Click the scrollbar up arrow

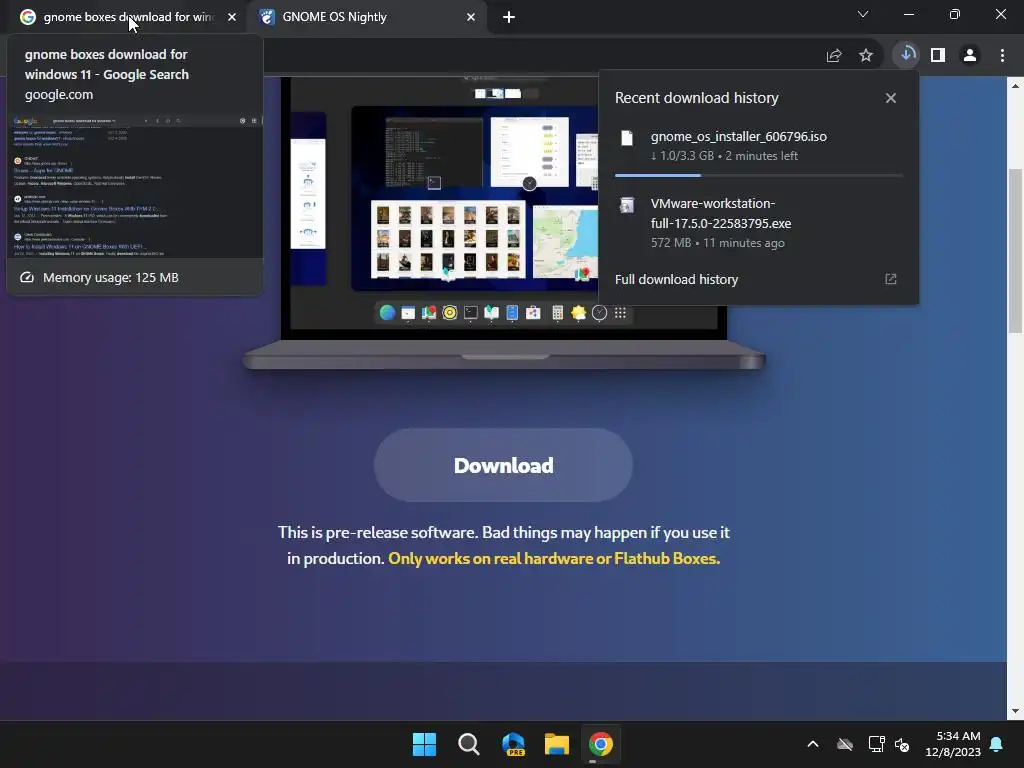(x=1015, y=85)
